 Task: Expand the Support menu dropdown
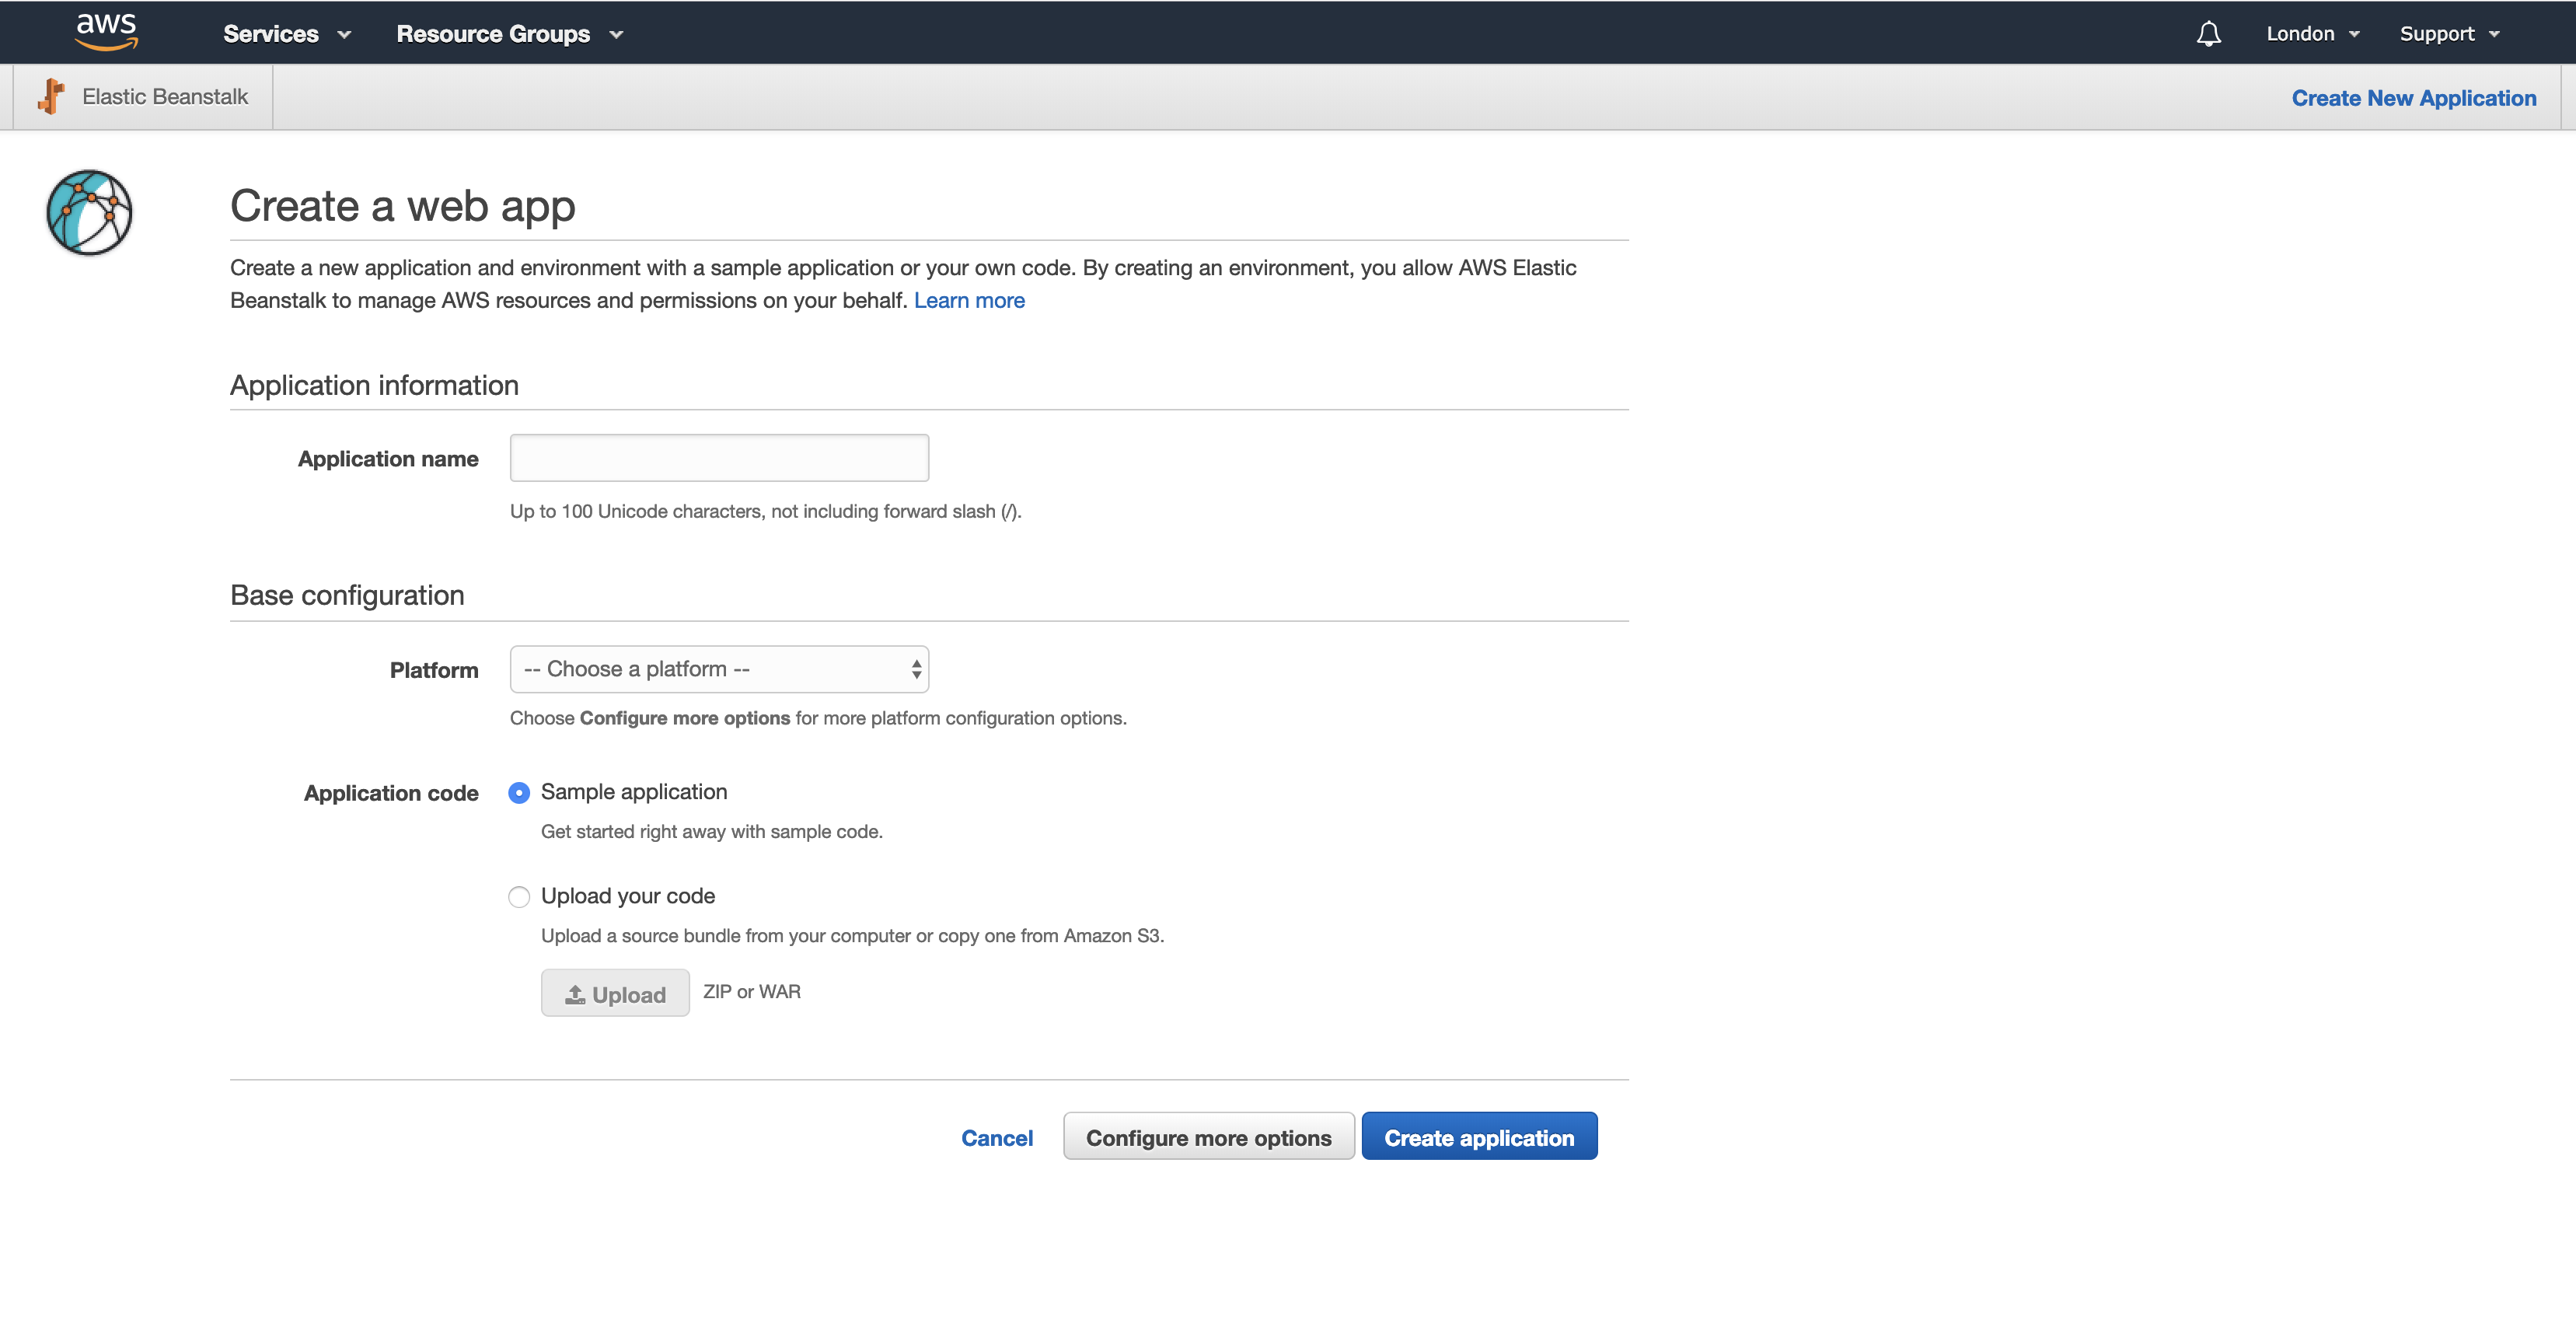click(x=2449, y=34)
